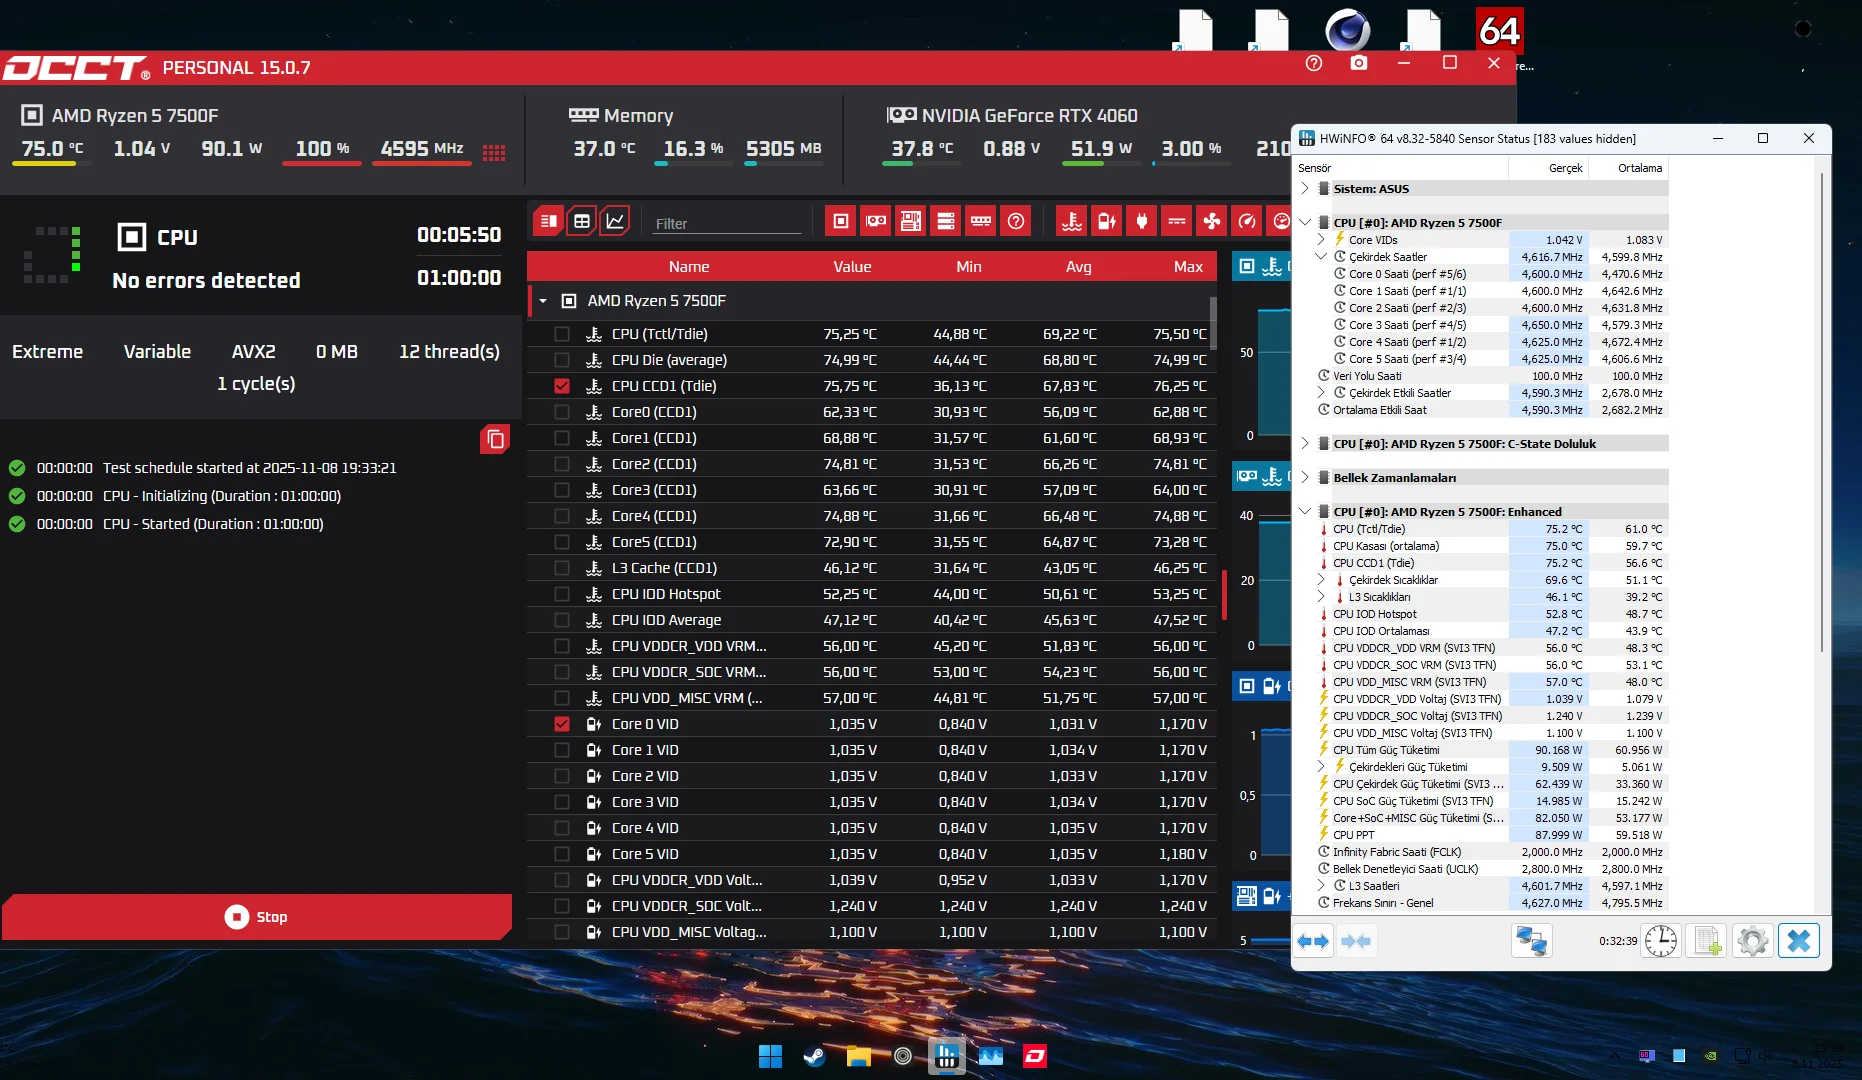The image size is (1862, 1080).
Task: Show power sensors with plug icon
Action: click(1142, 221)
